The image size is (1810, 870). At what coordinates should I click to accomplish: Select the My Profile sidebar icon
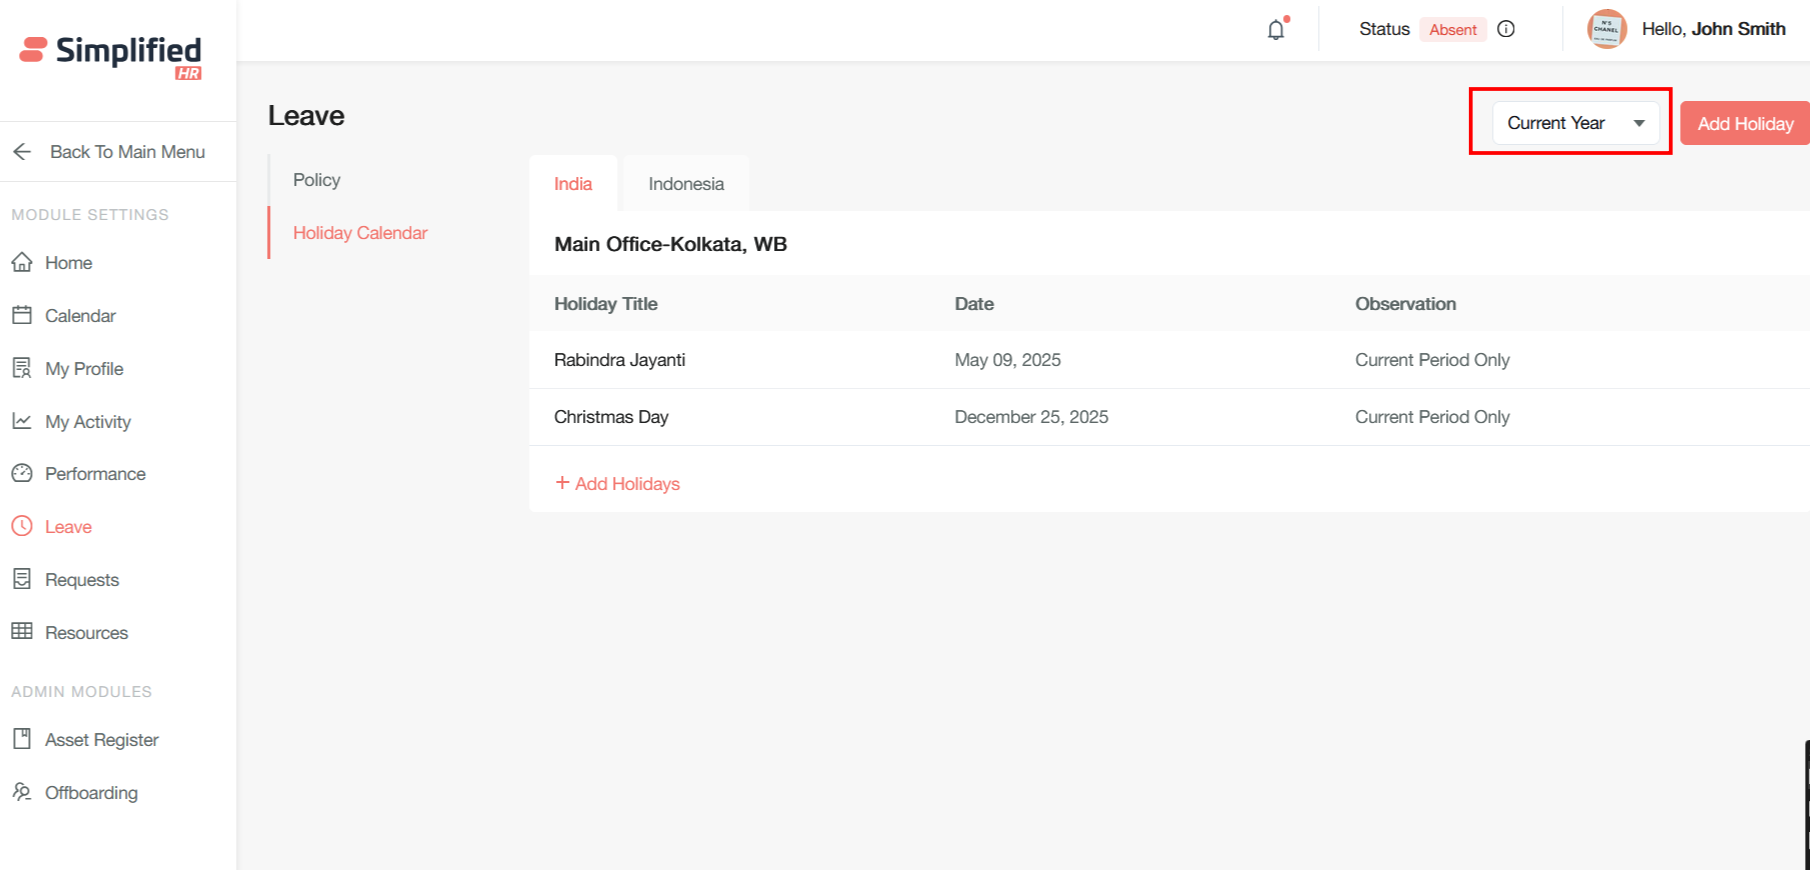(22, 369)
